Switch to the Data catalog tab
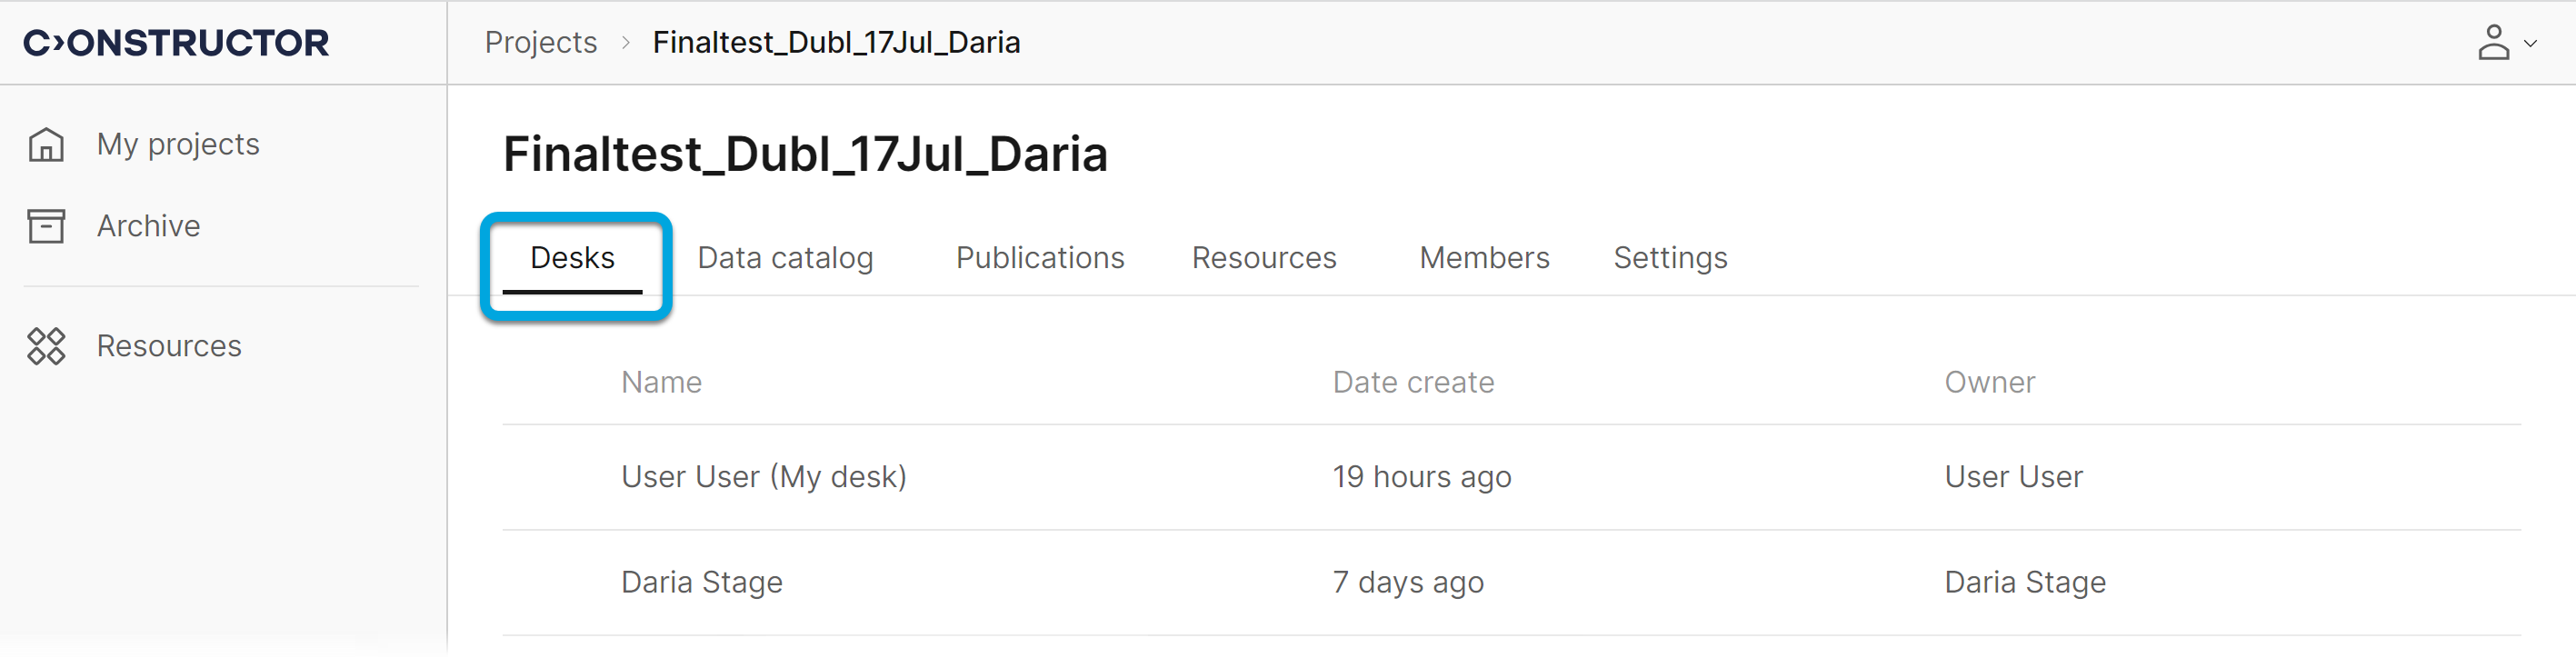Viewport: 2576px width, 658px height. (x=785, y=258)
